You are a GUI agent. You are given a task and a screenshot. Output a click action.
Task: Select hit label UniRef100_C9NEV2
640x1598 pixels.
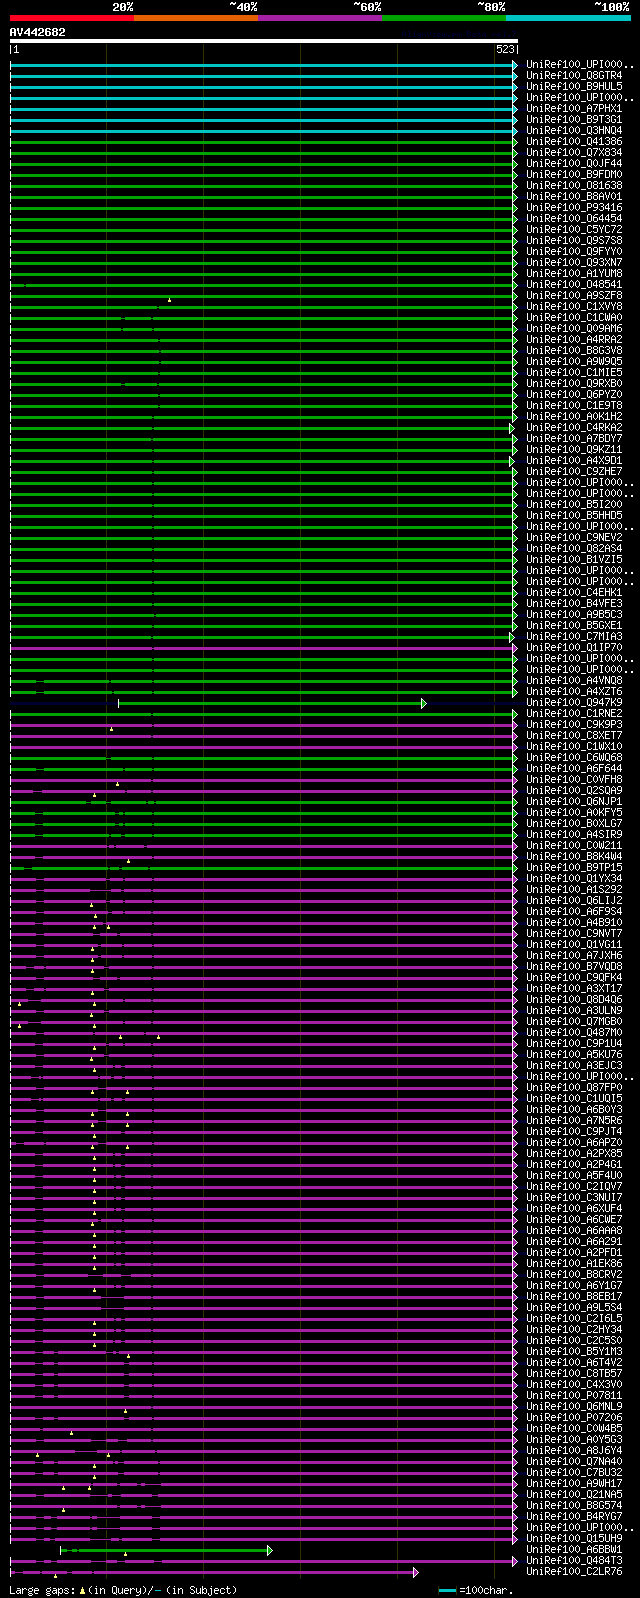pyautogui.click(x=574, y=538)
